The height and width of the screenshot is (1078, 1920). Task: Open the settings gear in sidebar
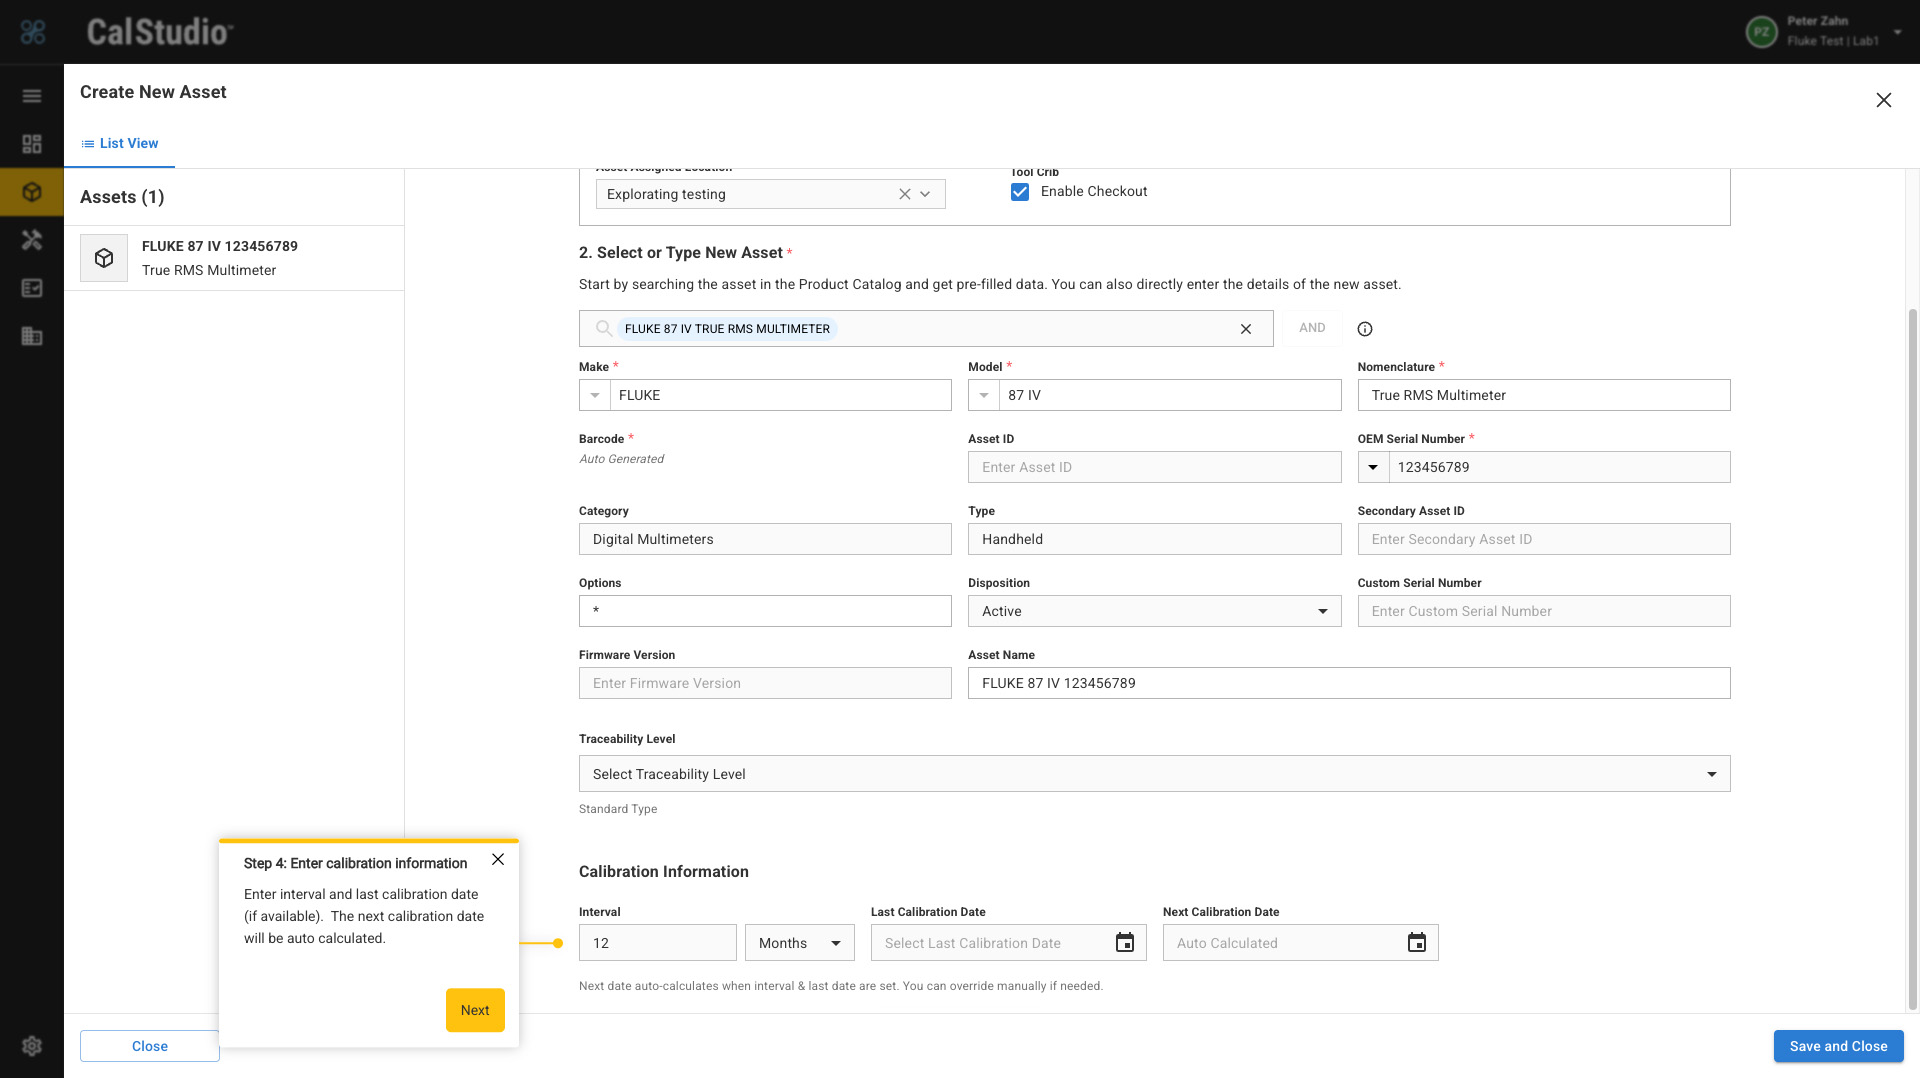pyautogui.click(x=32, y=1046)
